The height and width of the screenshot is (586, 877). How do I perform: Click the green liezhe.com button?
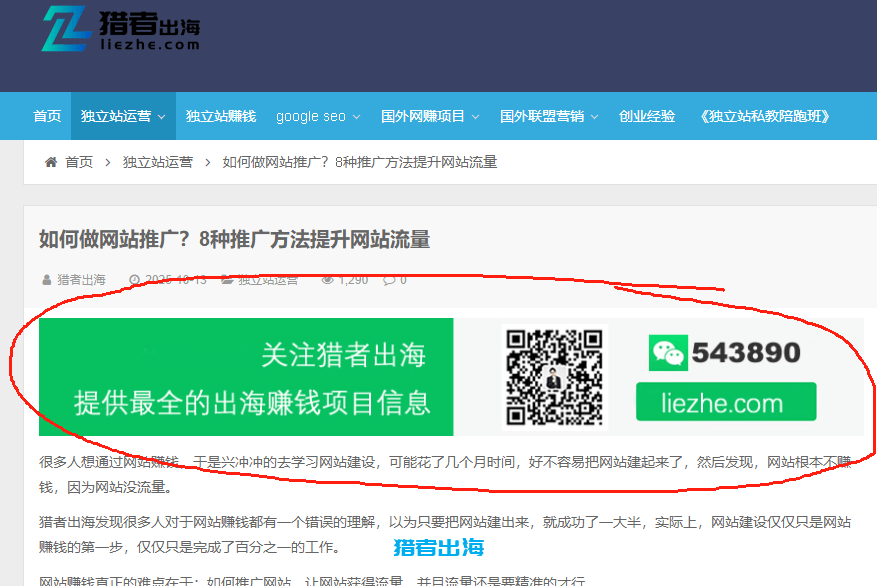pyautogui.click(x=726, y=403)
